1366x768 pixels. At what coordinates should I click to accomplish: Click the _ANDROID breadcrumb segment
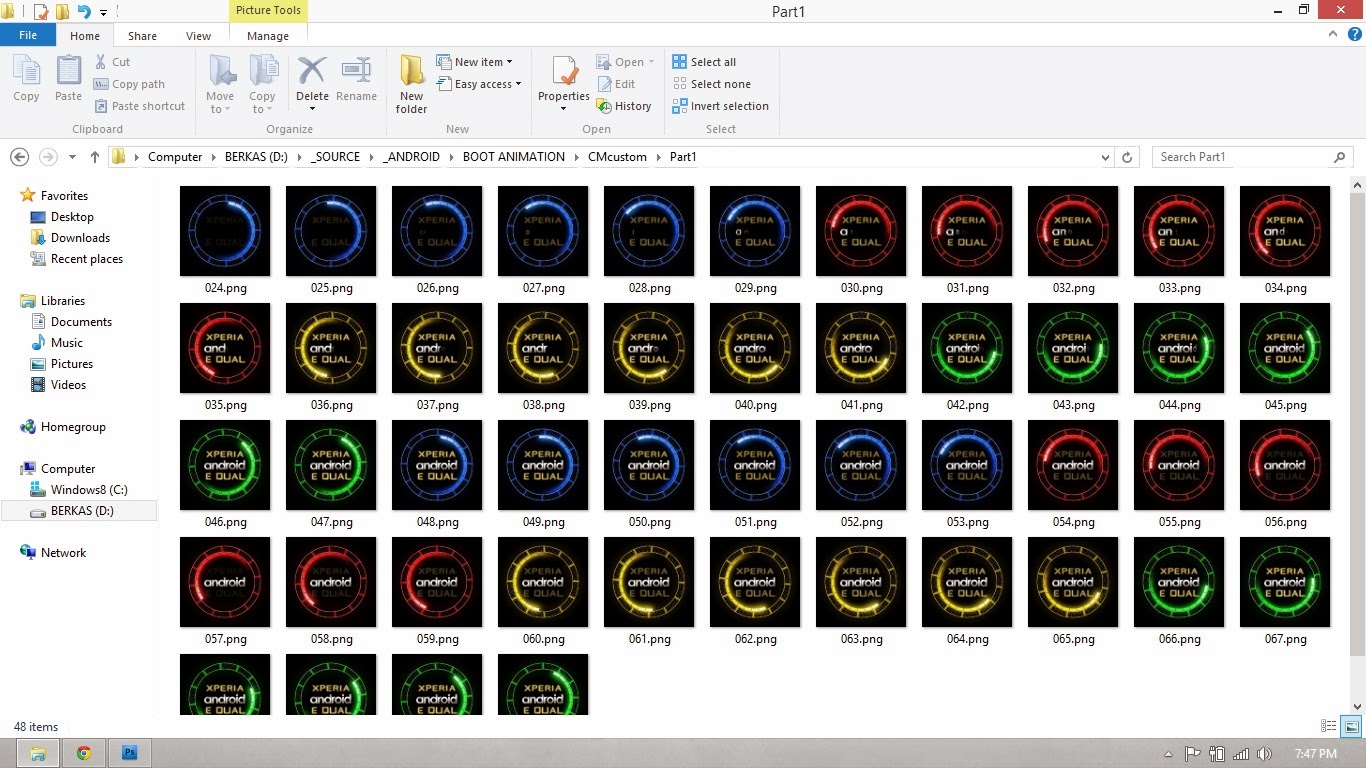click(x=411, y=157)
